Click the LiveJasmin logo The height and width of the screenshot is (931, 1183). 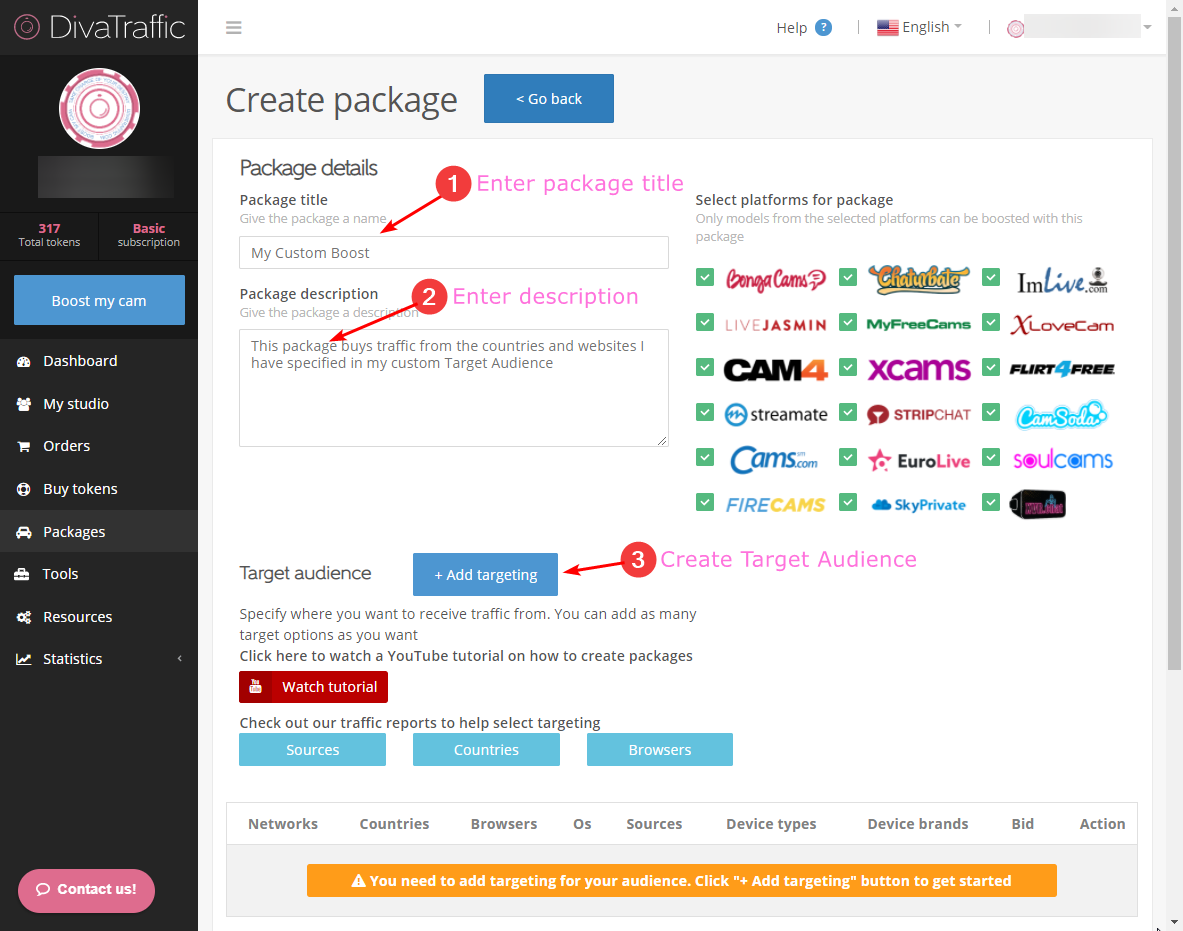(776, 325)
